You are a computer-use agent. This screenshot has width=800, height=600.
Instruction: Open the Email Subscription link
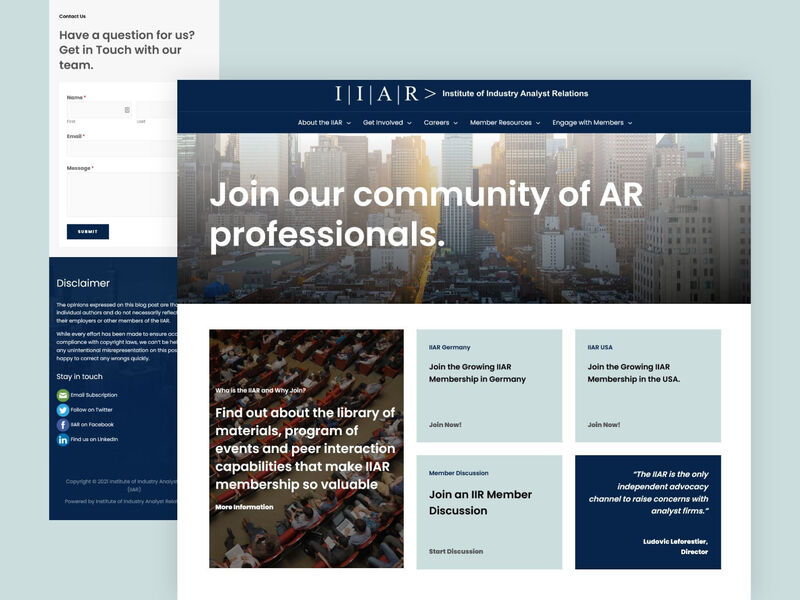[x=94, y=395]
